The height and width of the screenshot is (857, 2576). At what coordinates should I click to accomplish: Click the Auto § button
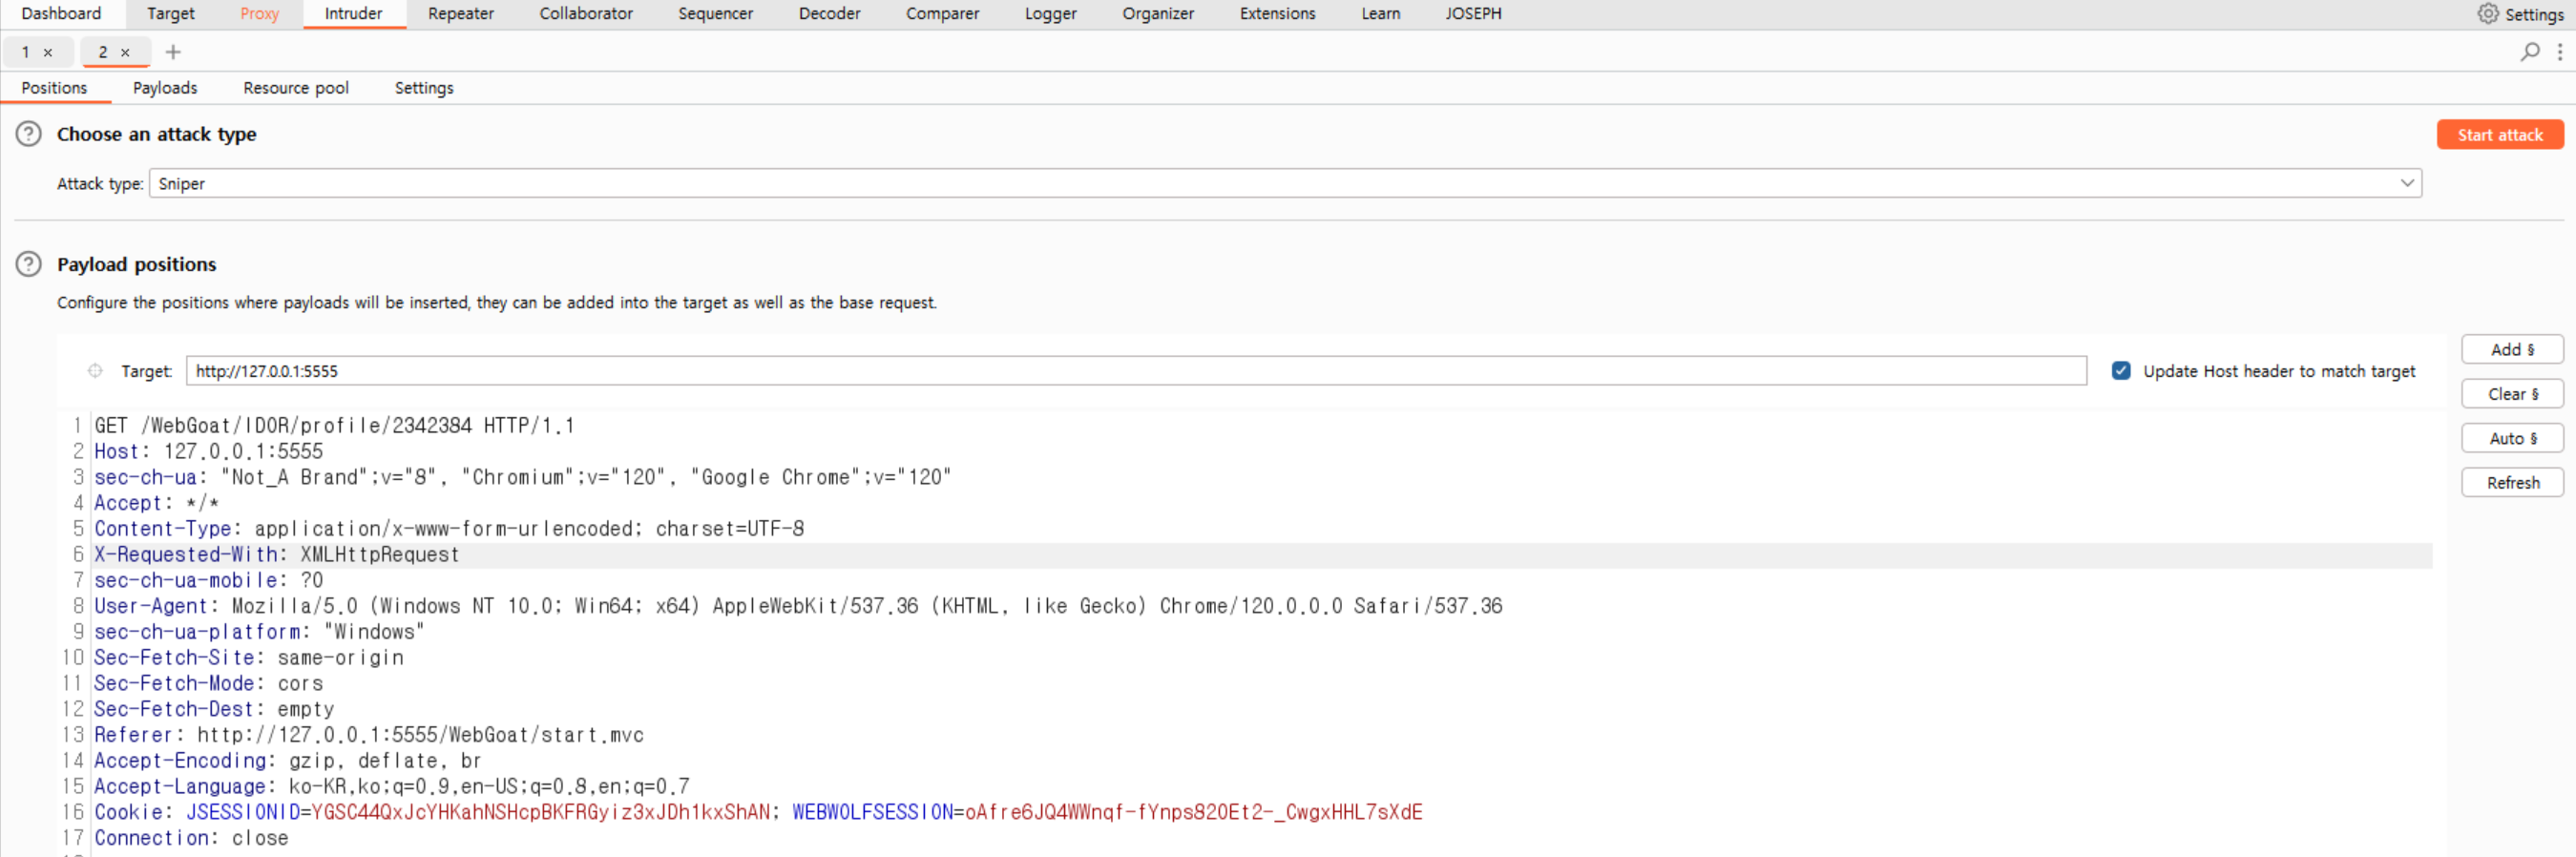coord(2511,438)
